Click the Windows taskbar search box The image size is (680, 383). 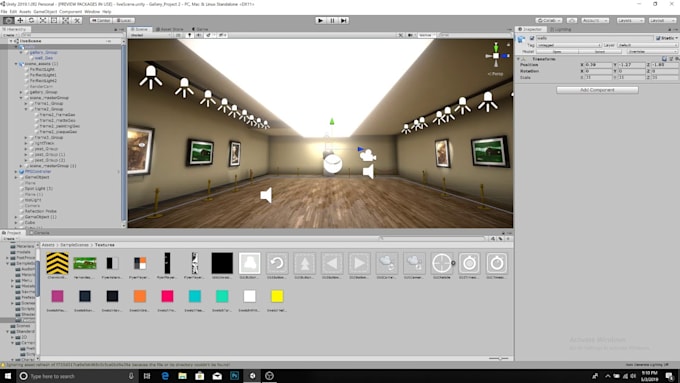pos(76,376)
